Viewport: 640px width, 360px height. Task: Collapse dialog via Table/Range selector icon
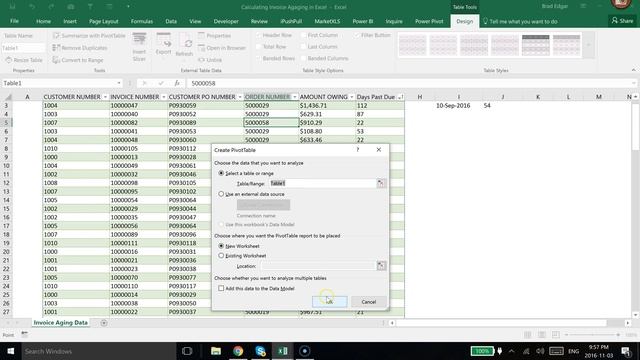point(381,183)
